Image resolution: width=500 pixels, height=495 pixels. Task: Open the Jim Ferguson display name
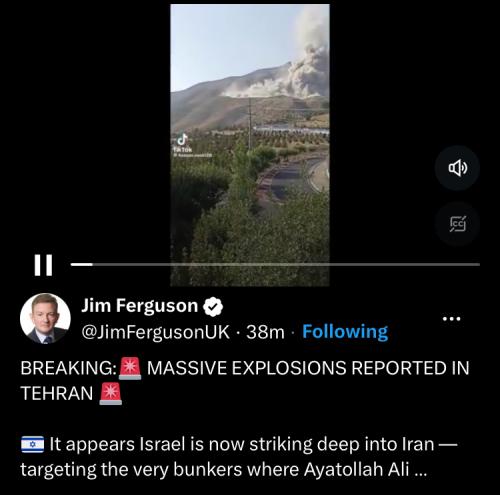[x=140, y=305]
